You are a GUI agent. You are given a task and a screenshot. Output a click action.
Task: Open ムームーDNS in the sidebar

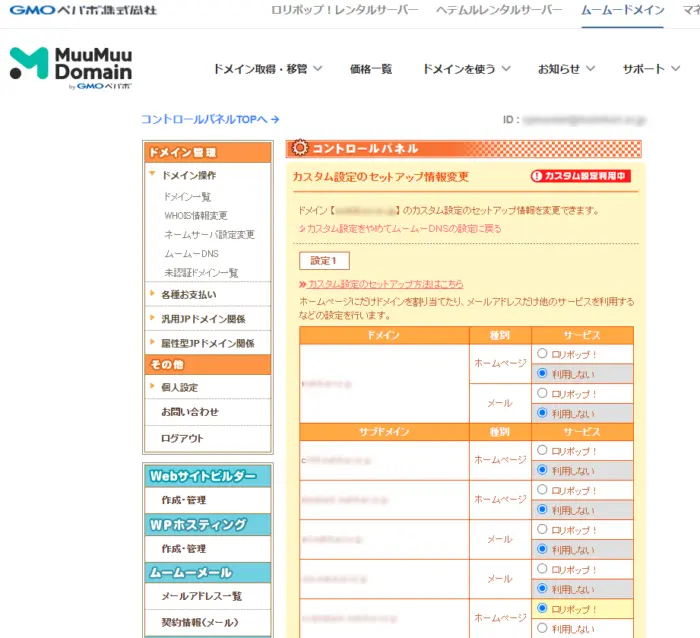[191, 254]
